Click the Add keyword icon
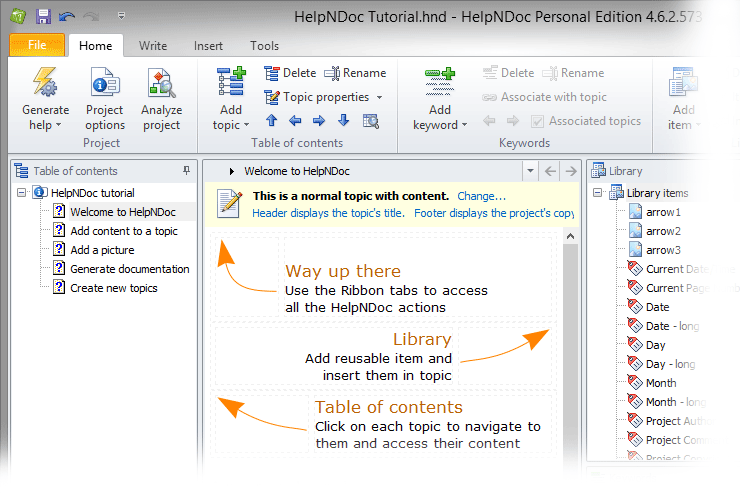Screen dimensions: 740x500 pyautogui.click(x=440, y=82)
